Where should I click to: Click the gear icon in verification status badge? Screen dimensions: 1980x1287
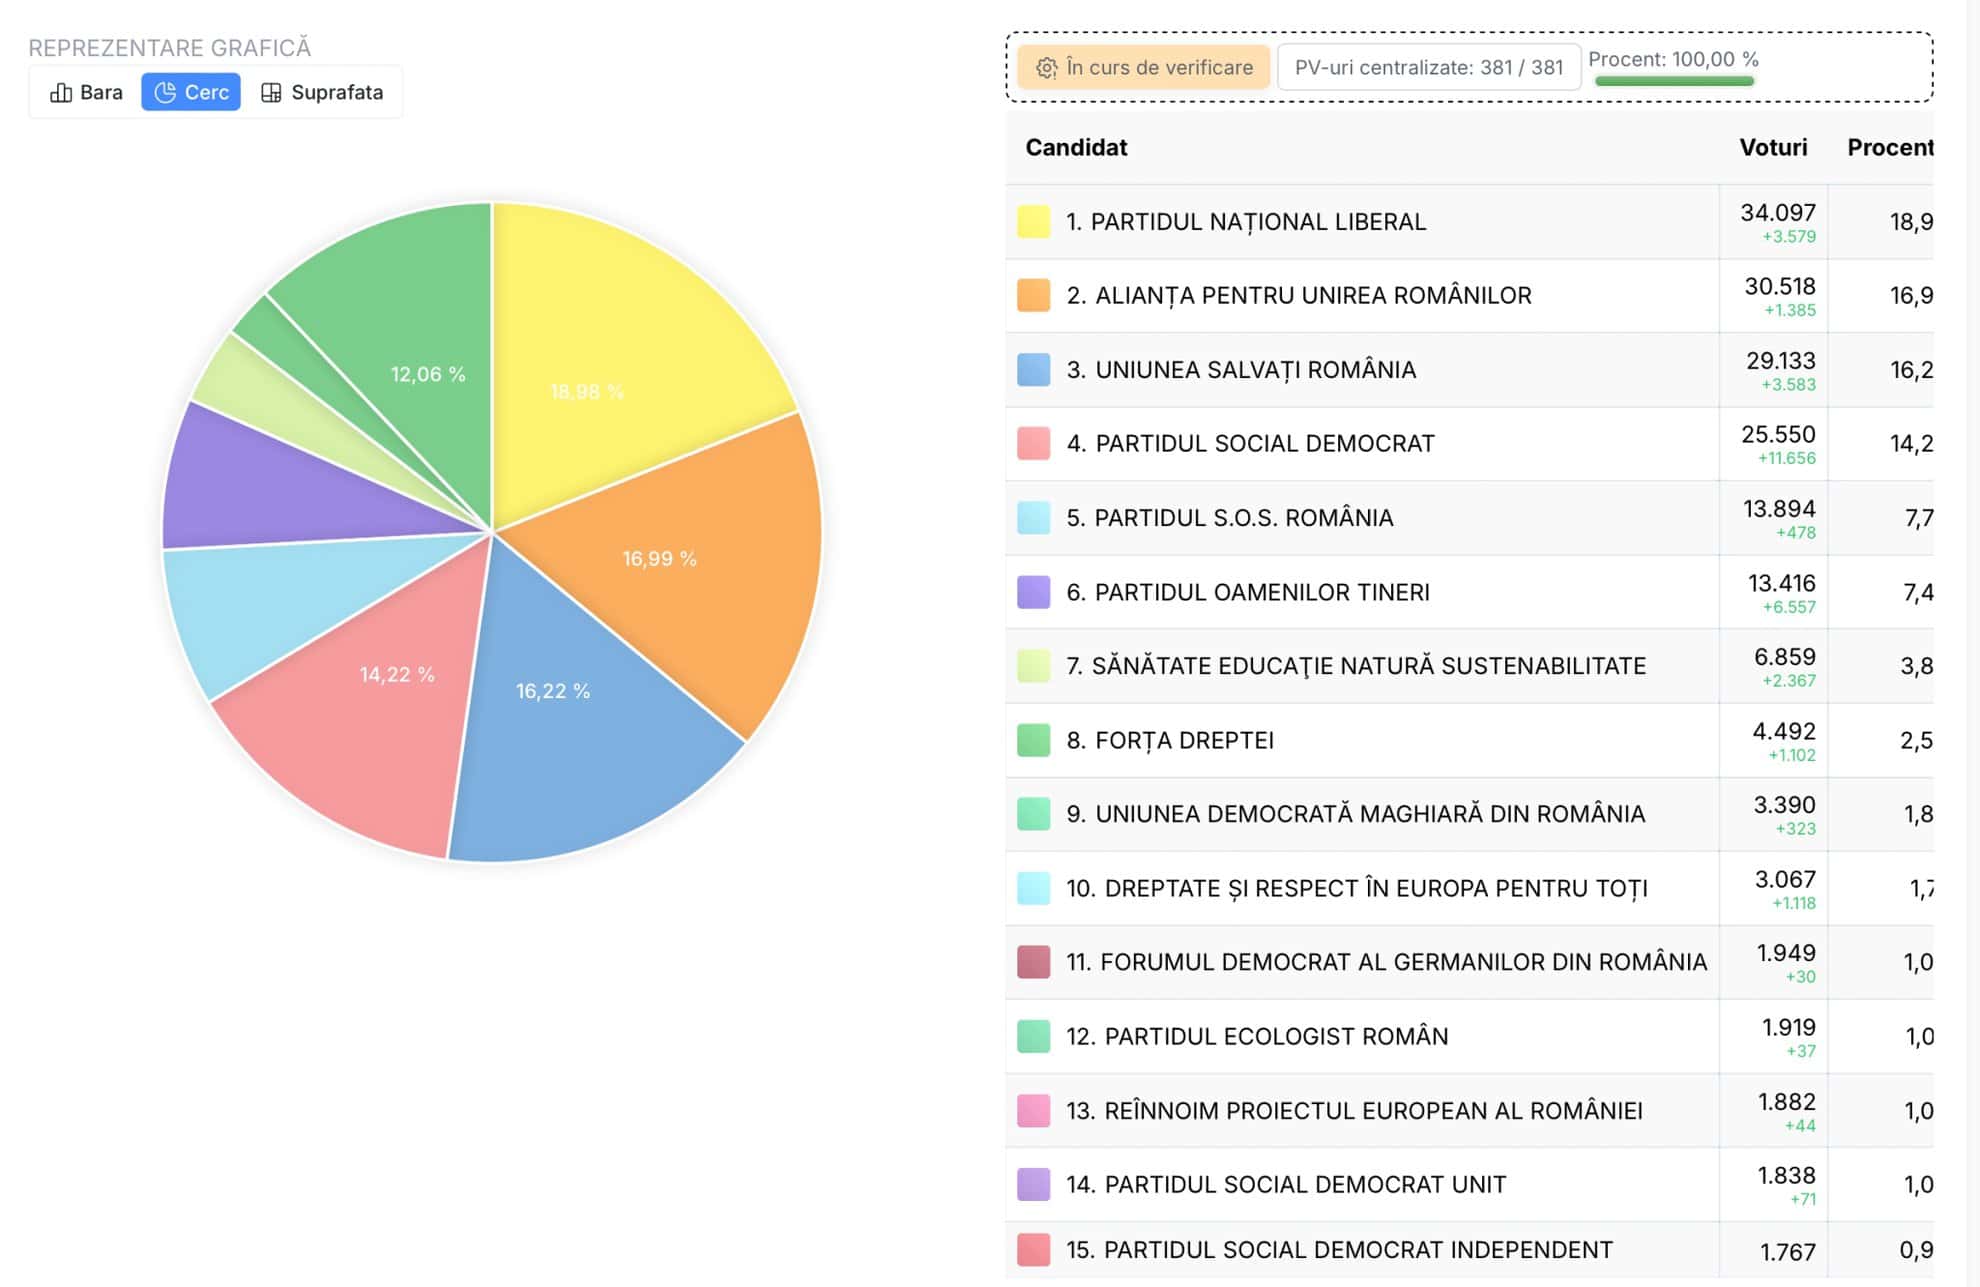[1046, 67]
